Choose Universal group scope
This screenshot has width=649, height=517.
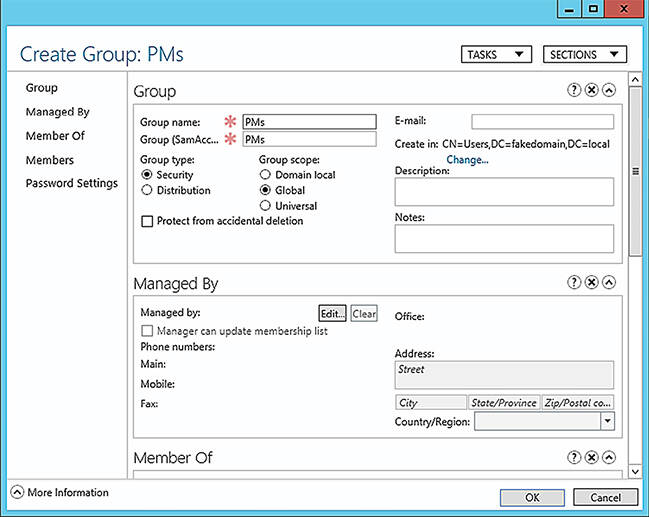[265, 206]
